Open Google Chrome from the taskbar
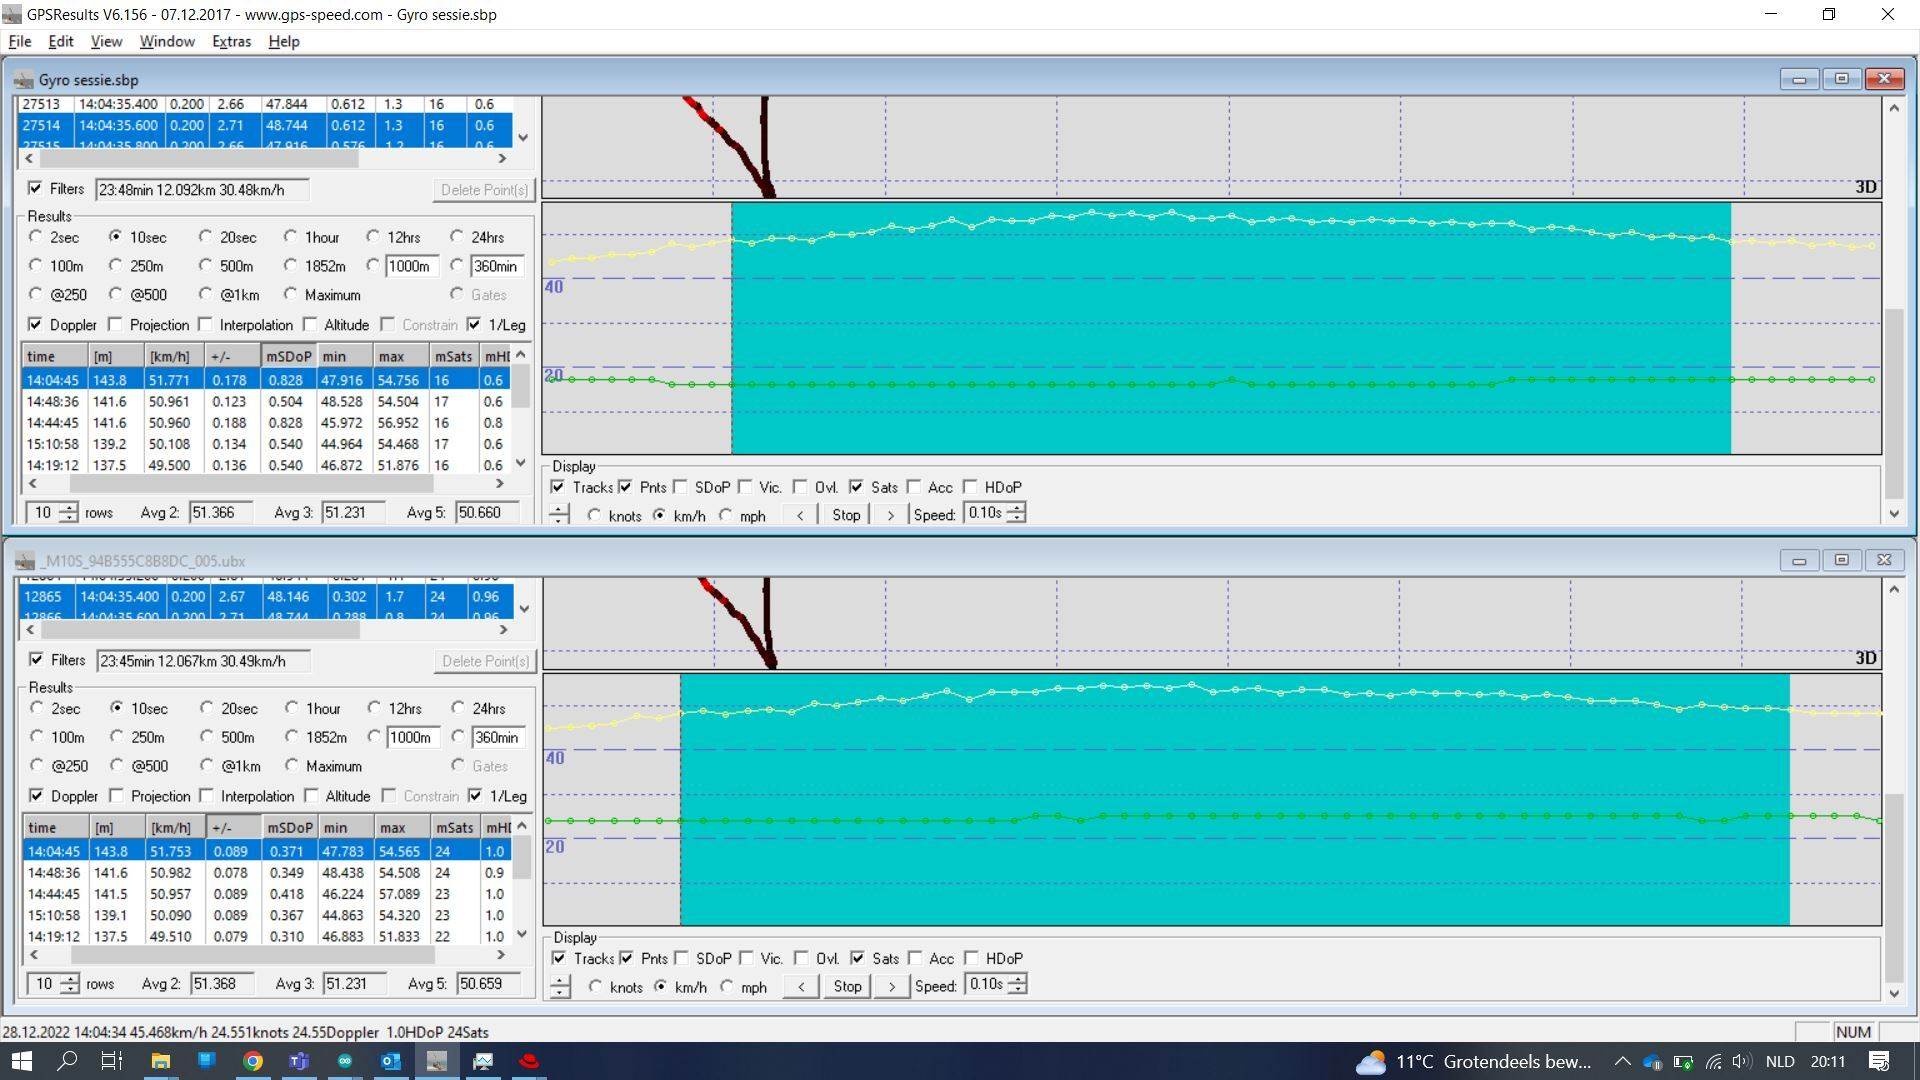1920x1080 pixels. click(253, 1061)
